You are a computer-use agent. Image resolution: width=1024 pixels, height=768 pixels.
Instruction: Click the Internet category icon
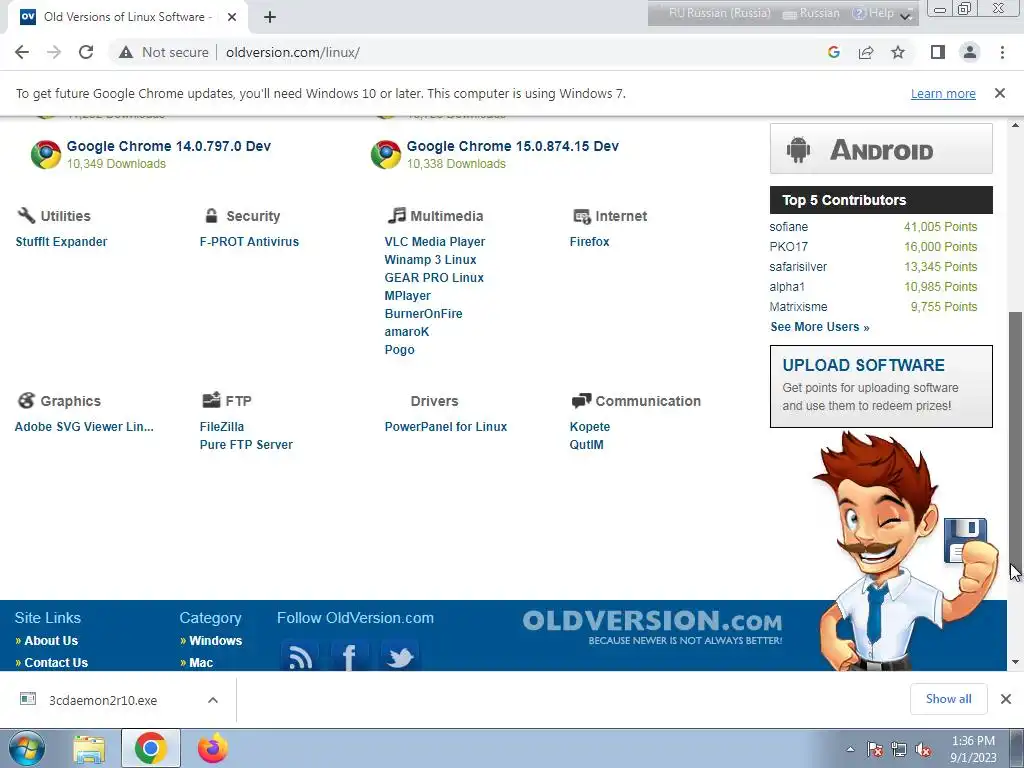[582, 216]
